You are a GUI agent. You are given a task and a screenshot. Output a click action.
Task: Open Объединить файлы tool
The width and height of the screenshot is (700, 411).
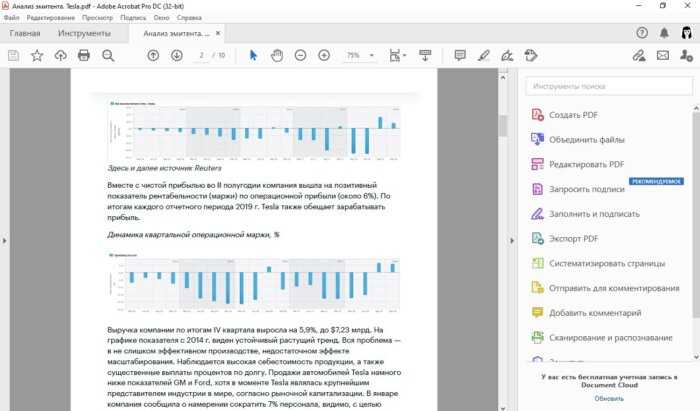point(577,139)
